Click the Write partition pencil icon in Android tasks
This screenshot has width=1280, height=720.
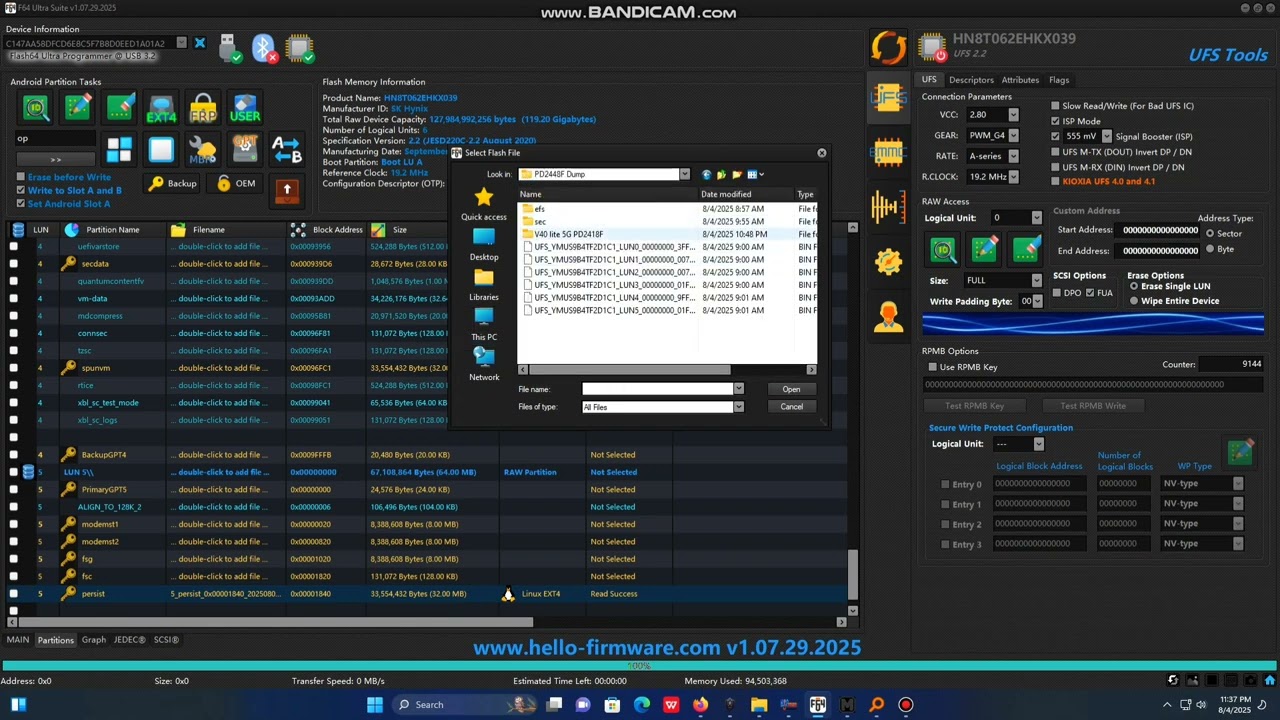coord(78,108)
